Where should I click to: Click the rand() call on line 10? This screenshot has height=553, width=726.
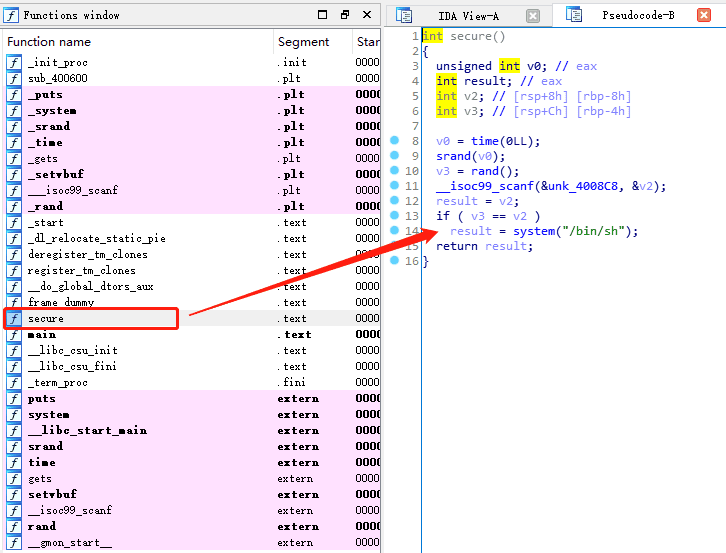pyautogui.click(x=492, y=171)
